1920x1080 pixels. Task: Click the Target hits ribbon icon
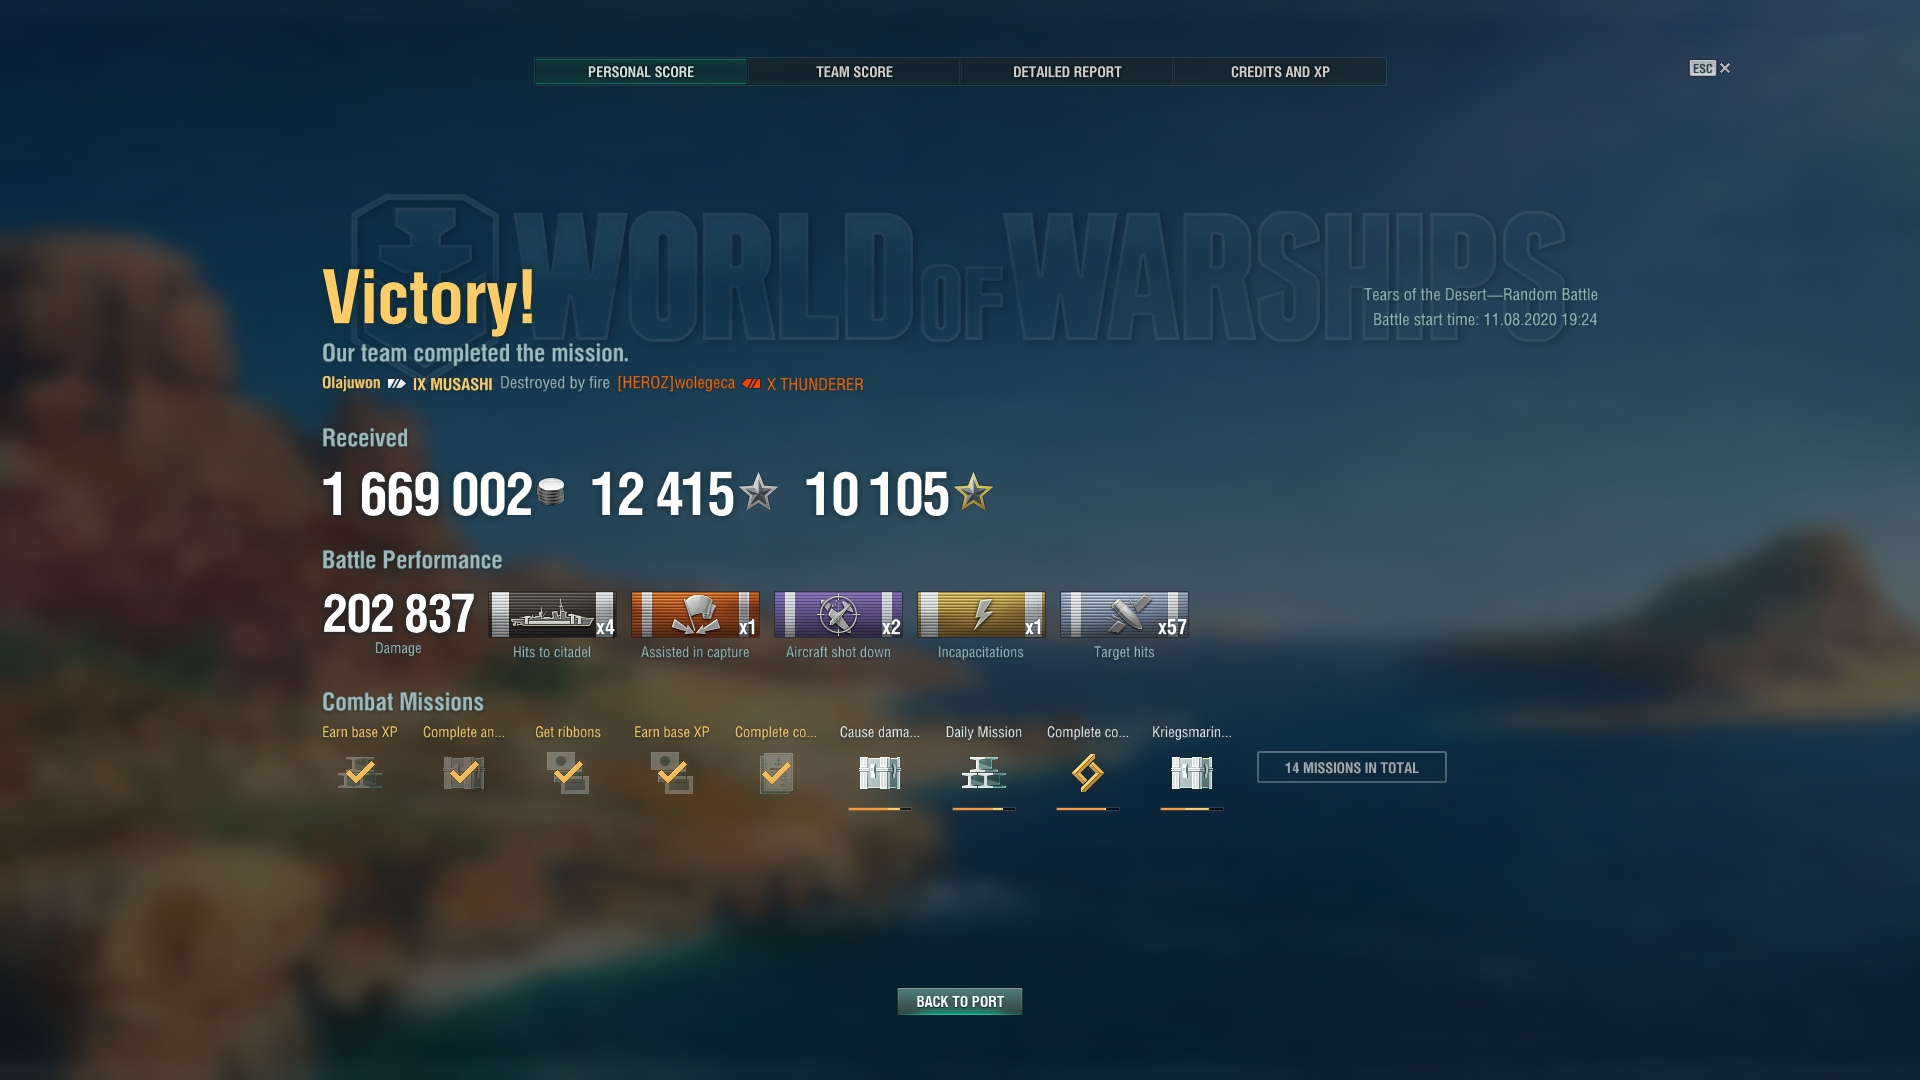click(1124, 614)
